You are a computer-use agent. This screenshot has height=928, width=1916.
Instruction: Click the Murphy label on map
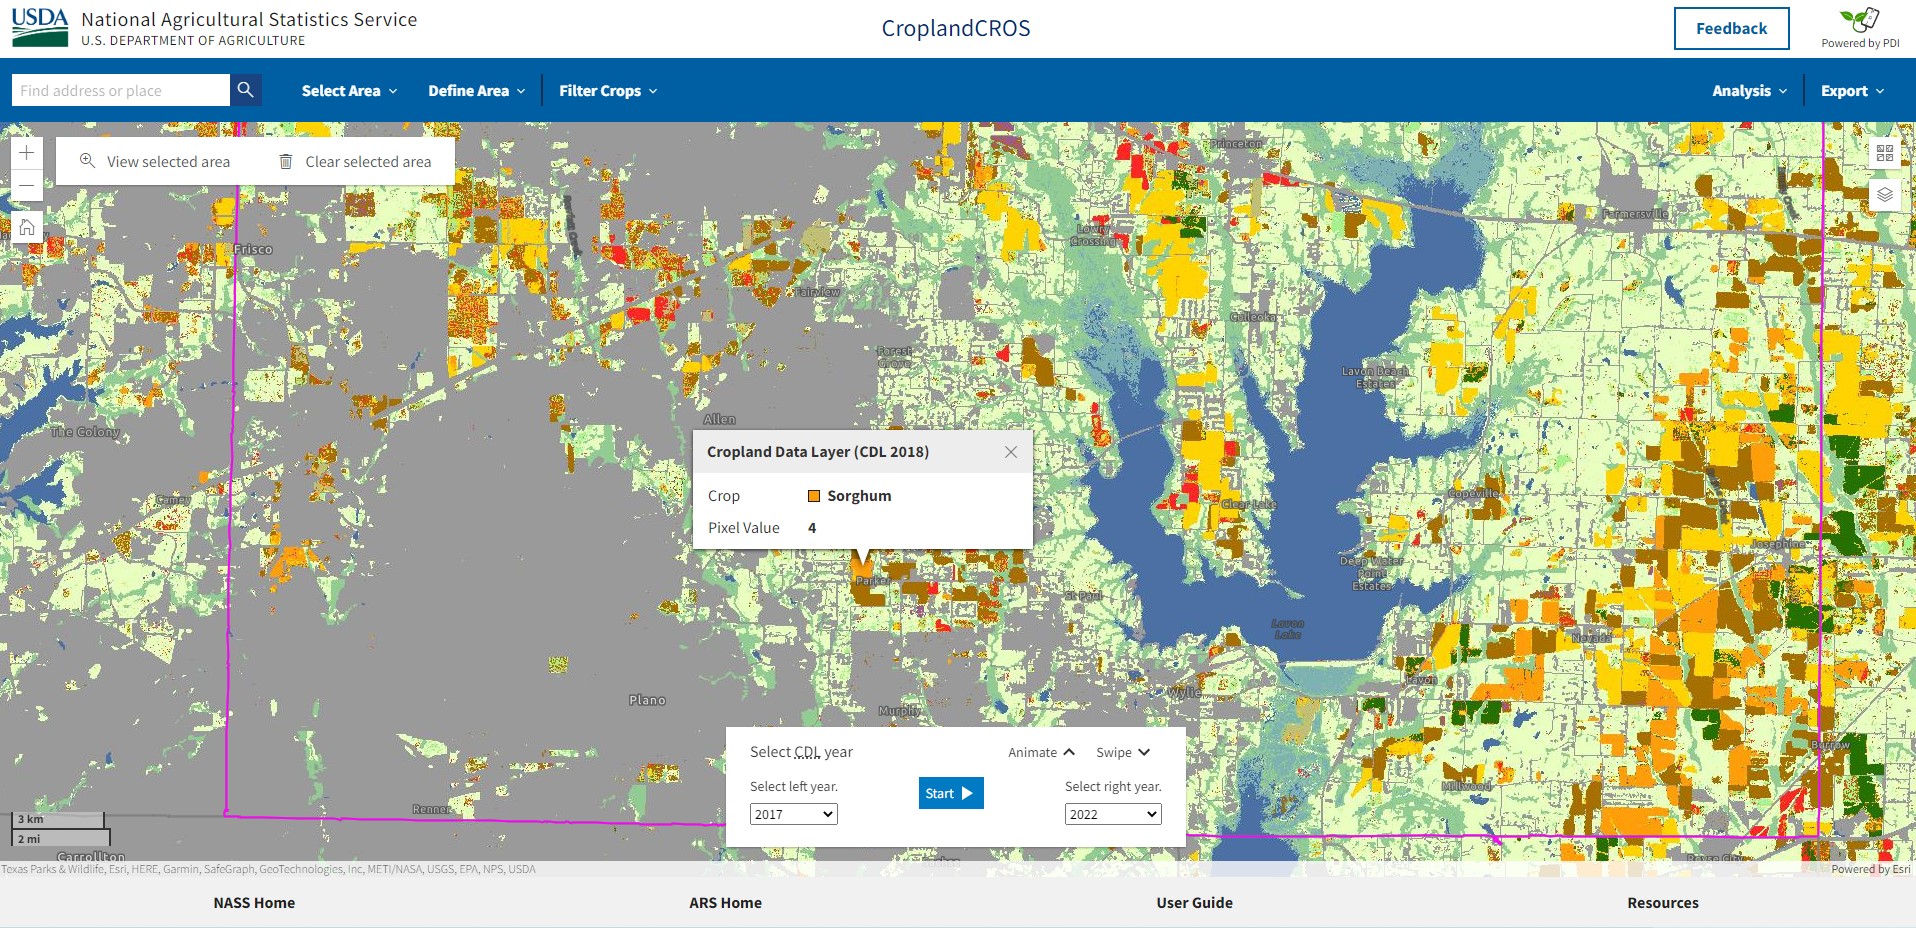tap(900, 711)
